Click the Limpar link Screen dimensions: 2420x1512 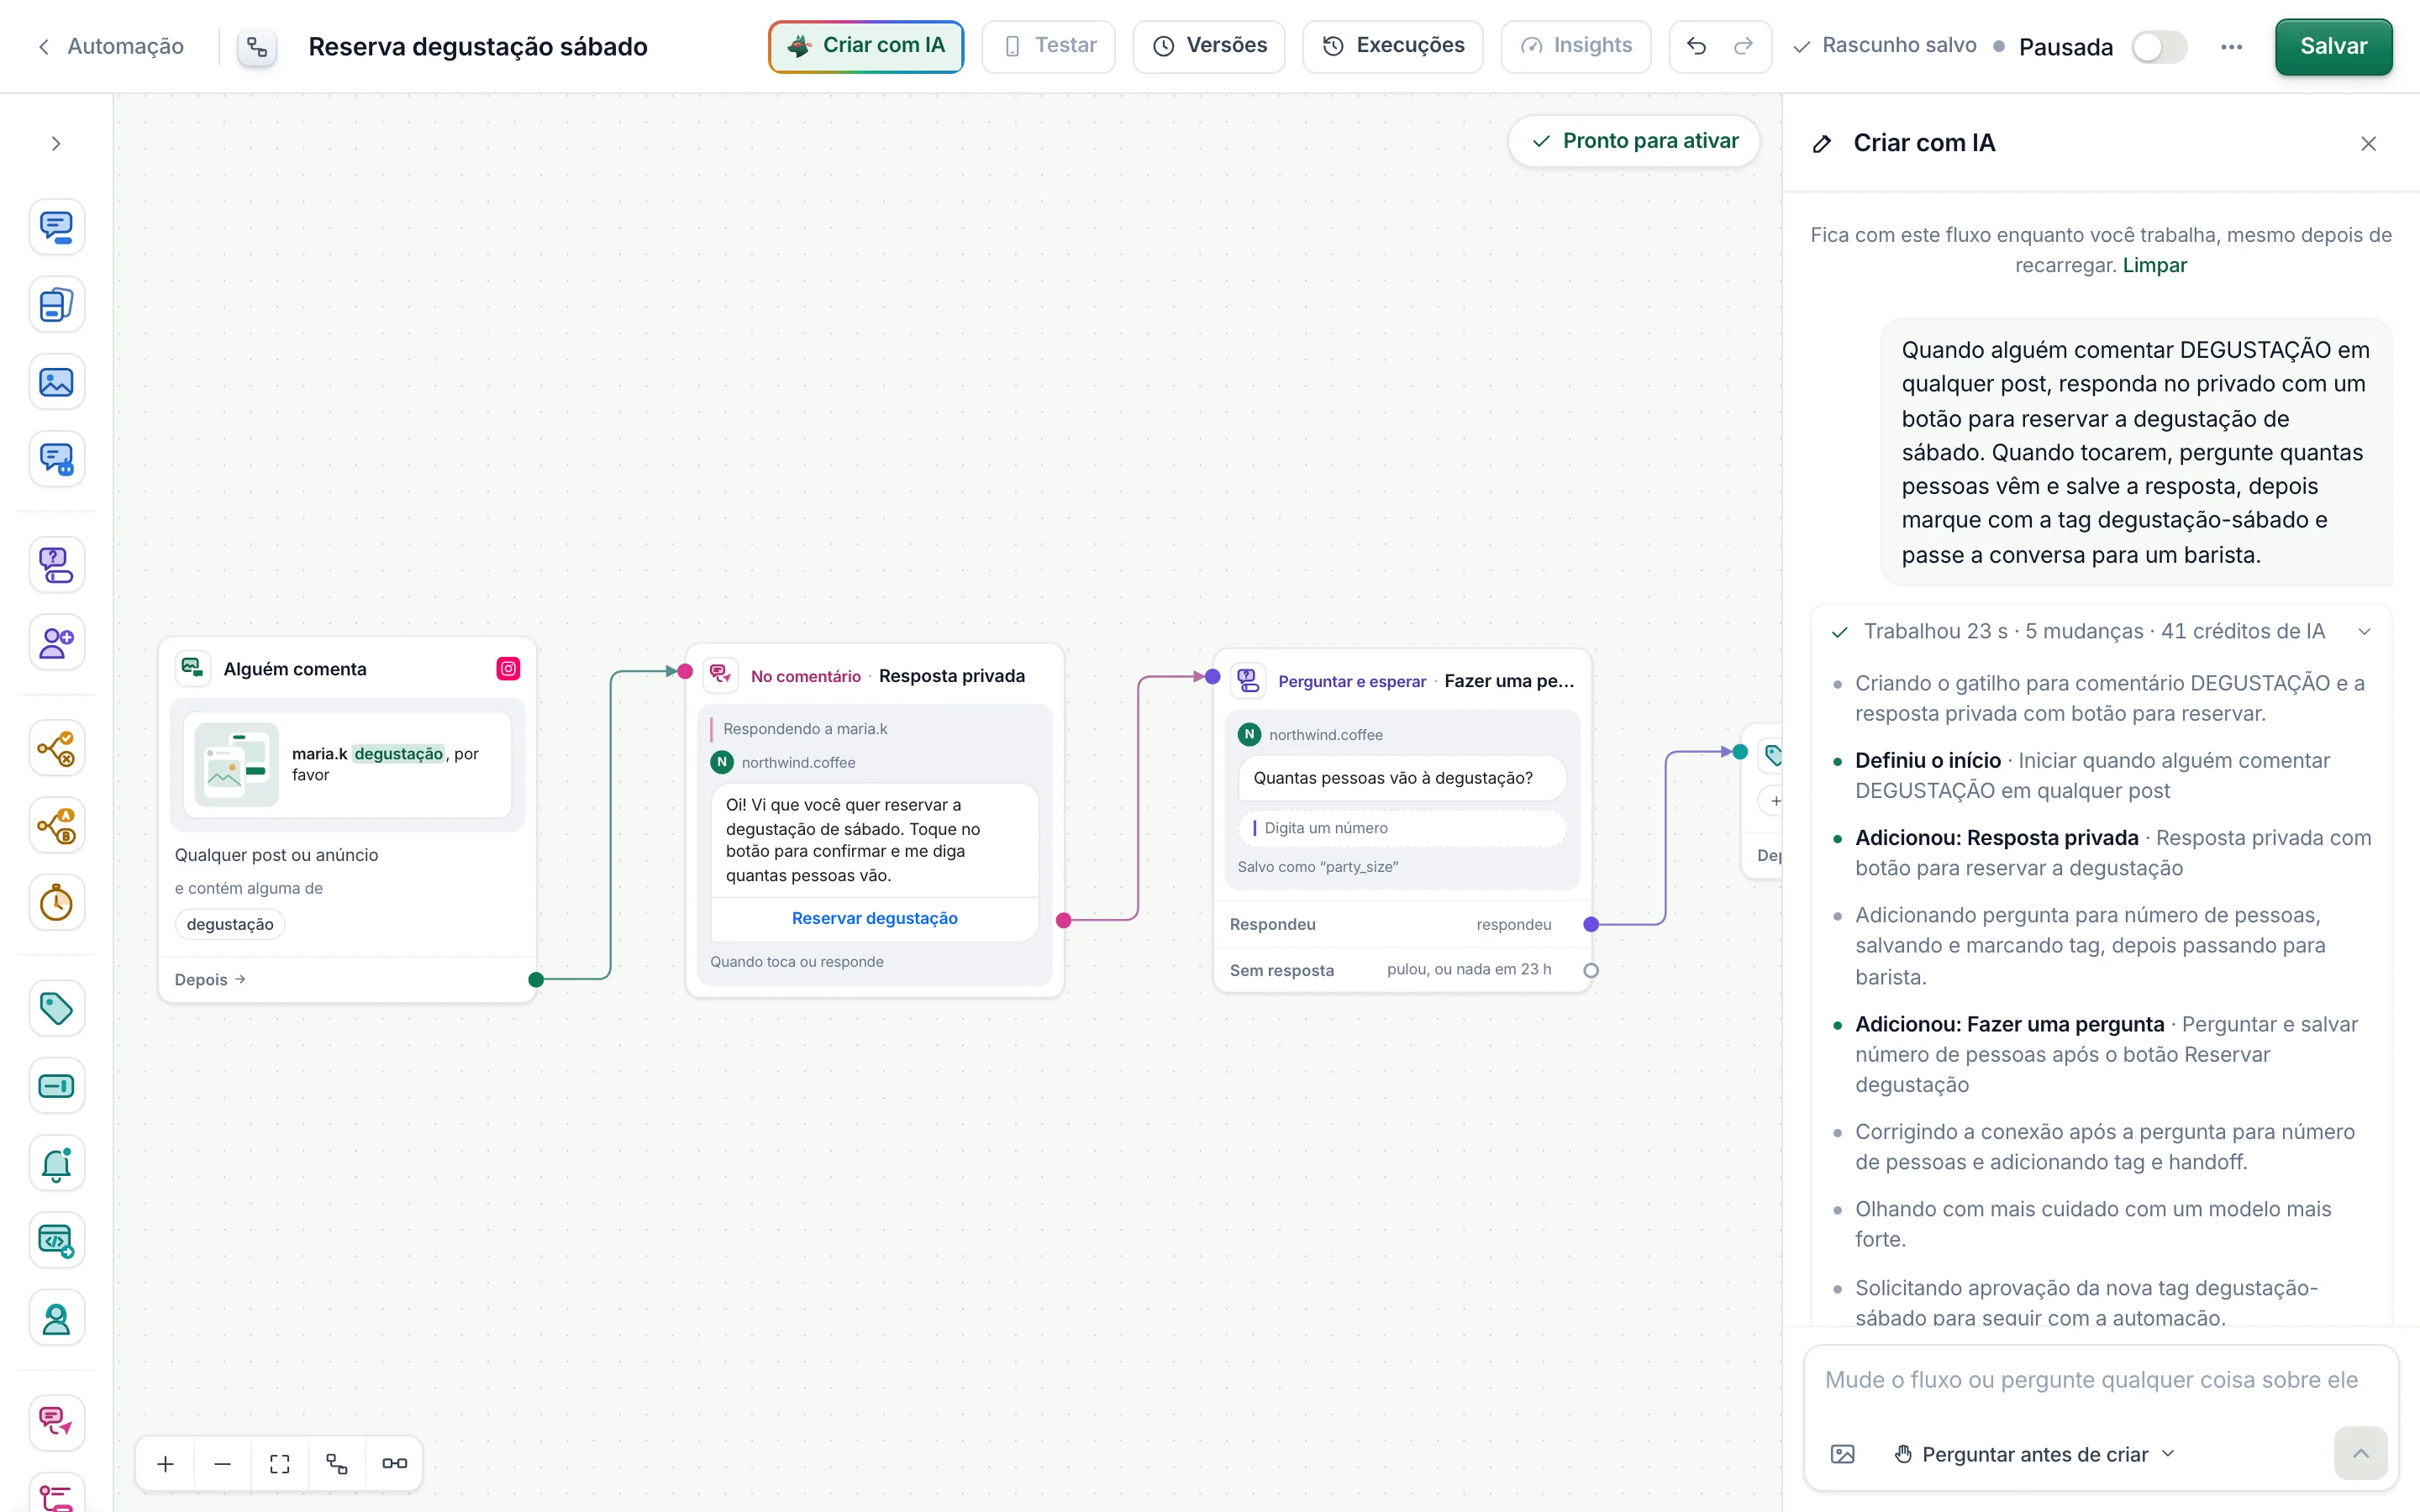[2155, 265]
